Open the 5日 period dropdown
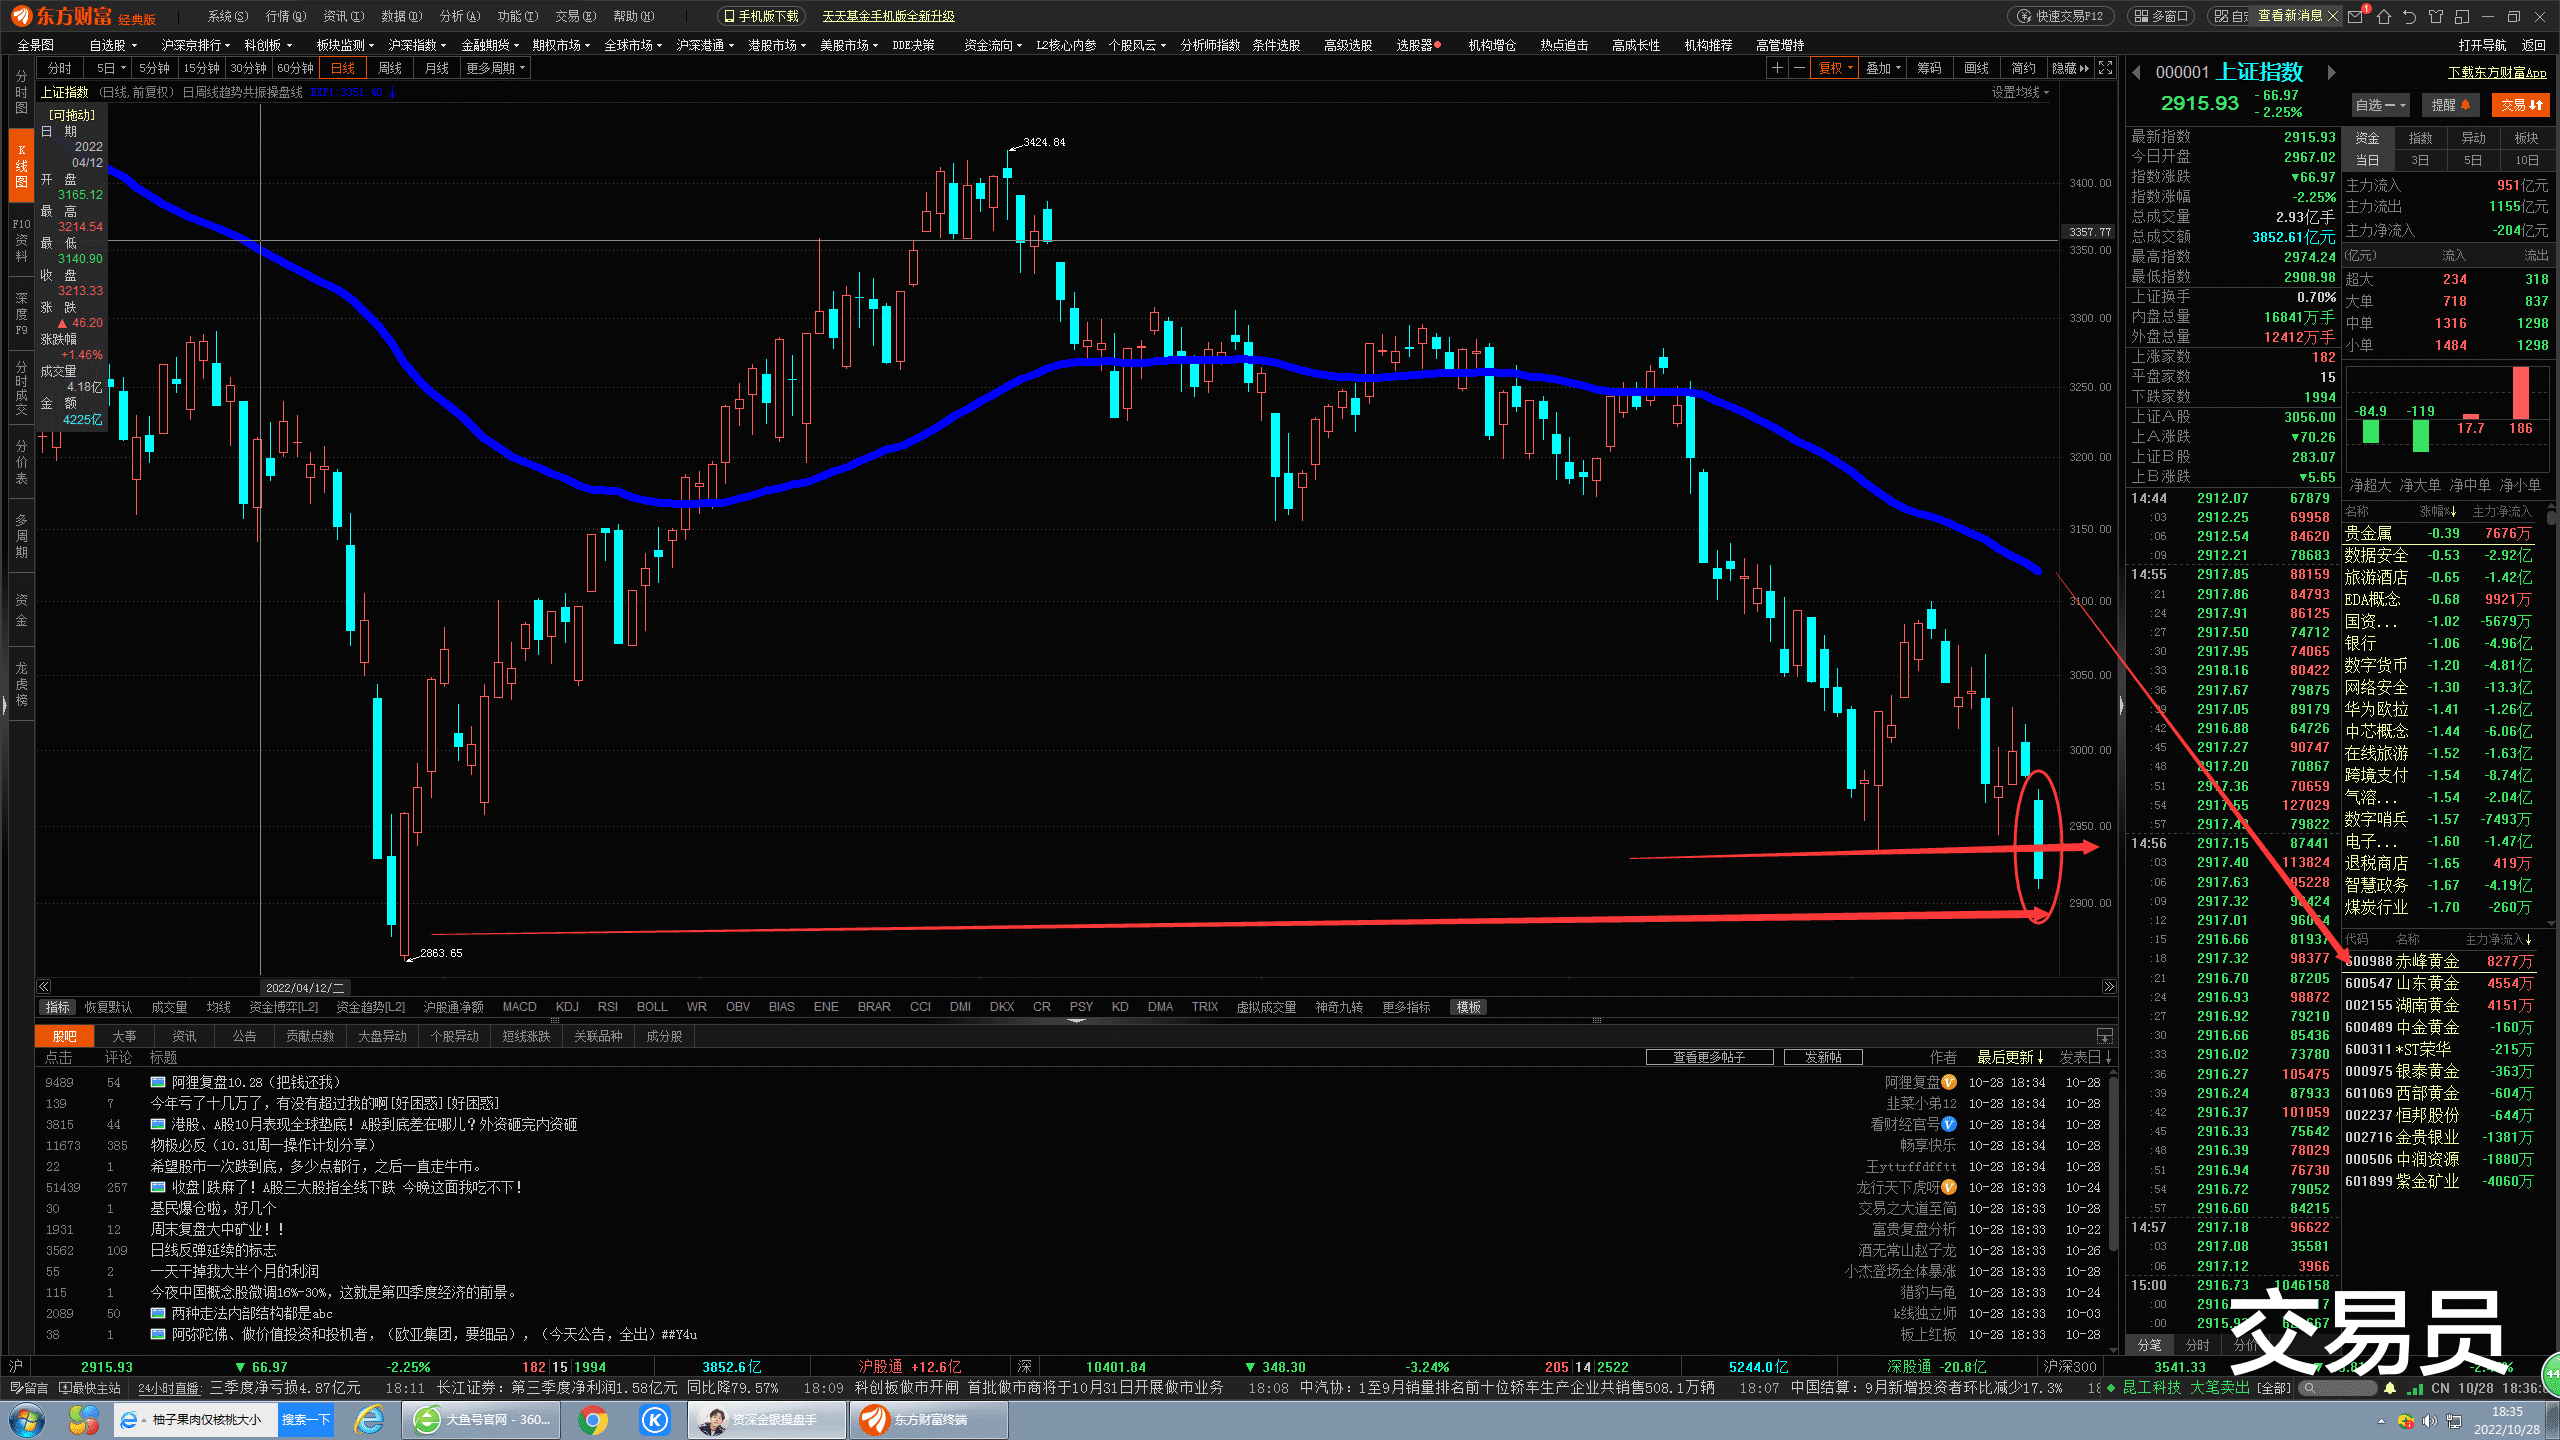 [x=110, y=68]
